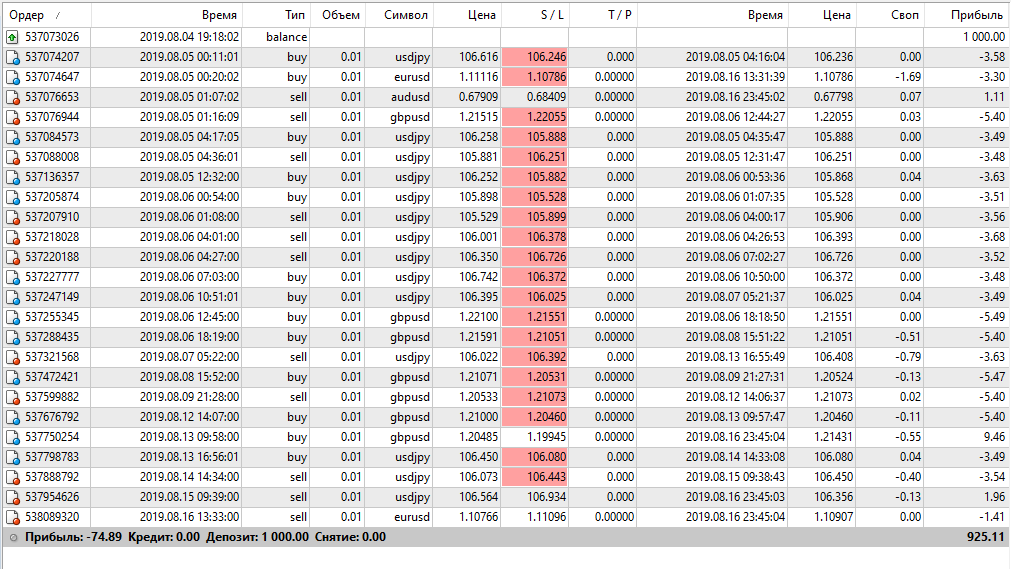Click the sell order icon for 537088008
1011x569 pixels.
pos(12,157)
